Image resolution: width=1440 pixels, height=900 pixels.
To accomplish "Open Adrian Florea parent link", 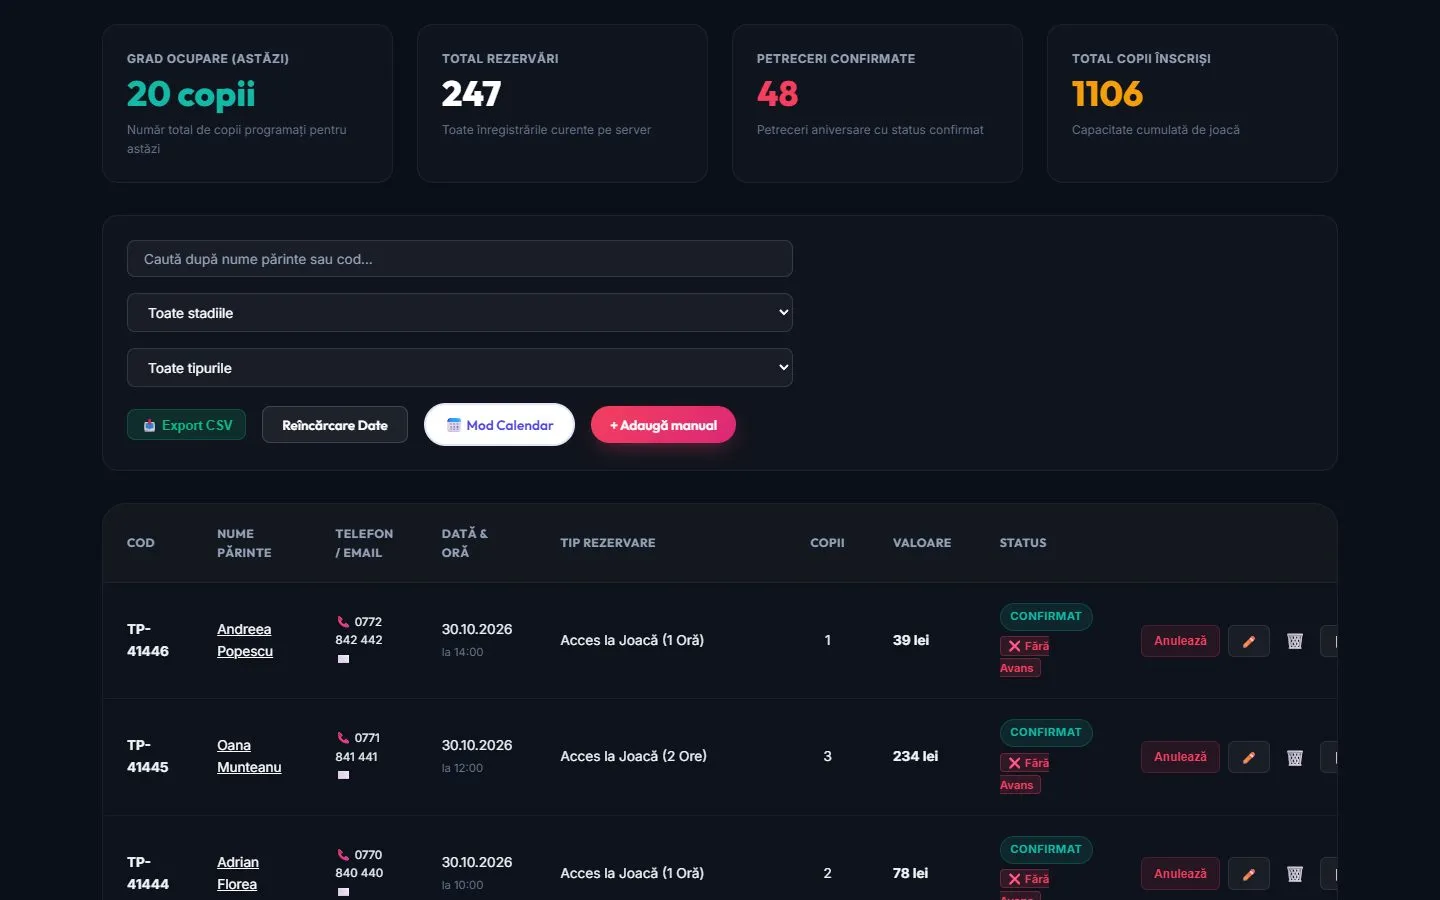I will coord(238,873).
